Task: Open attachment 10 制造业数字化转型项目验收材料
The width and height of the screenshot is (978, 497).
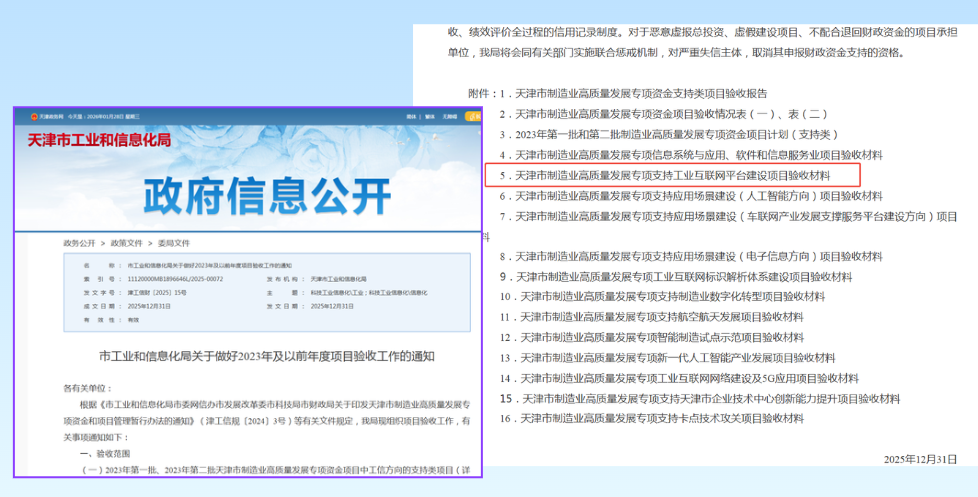Action: coord(672,297)
